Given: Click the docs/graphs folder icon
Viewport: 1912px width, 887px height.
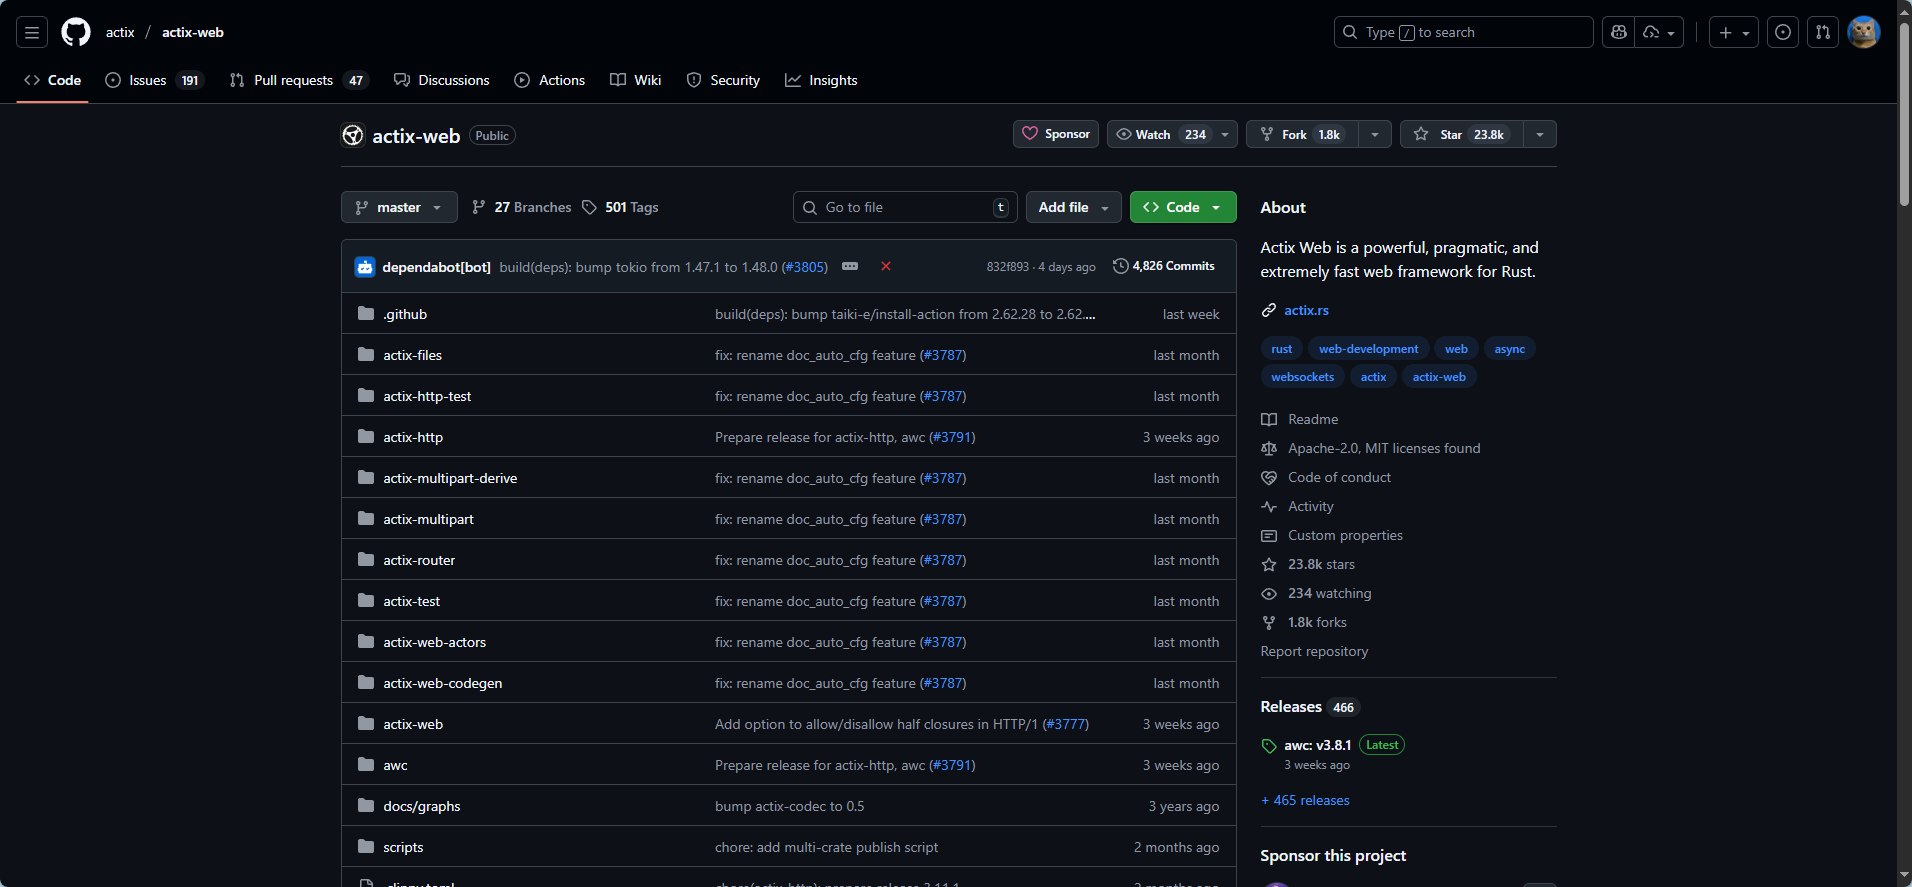Looking at the screenshot, I should point(366,806).
